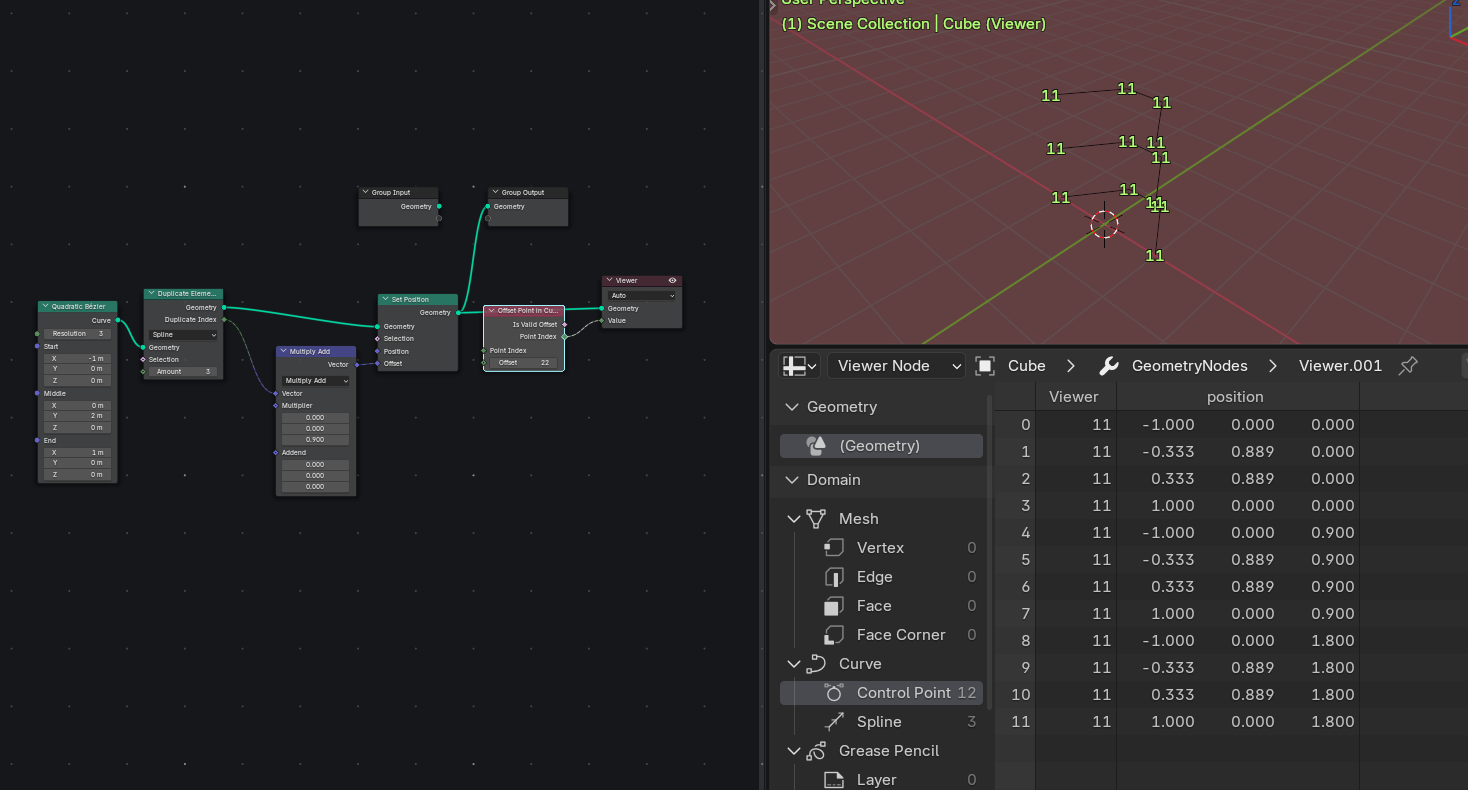Collapse the Domain panel section
The width and height of the screenshot is (1468, 790).
tap(792, 480)
